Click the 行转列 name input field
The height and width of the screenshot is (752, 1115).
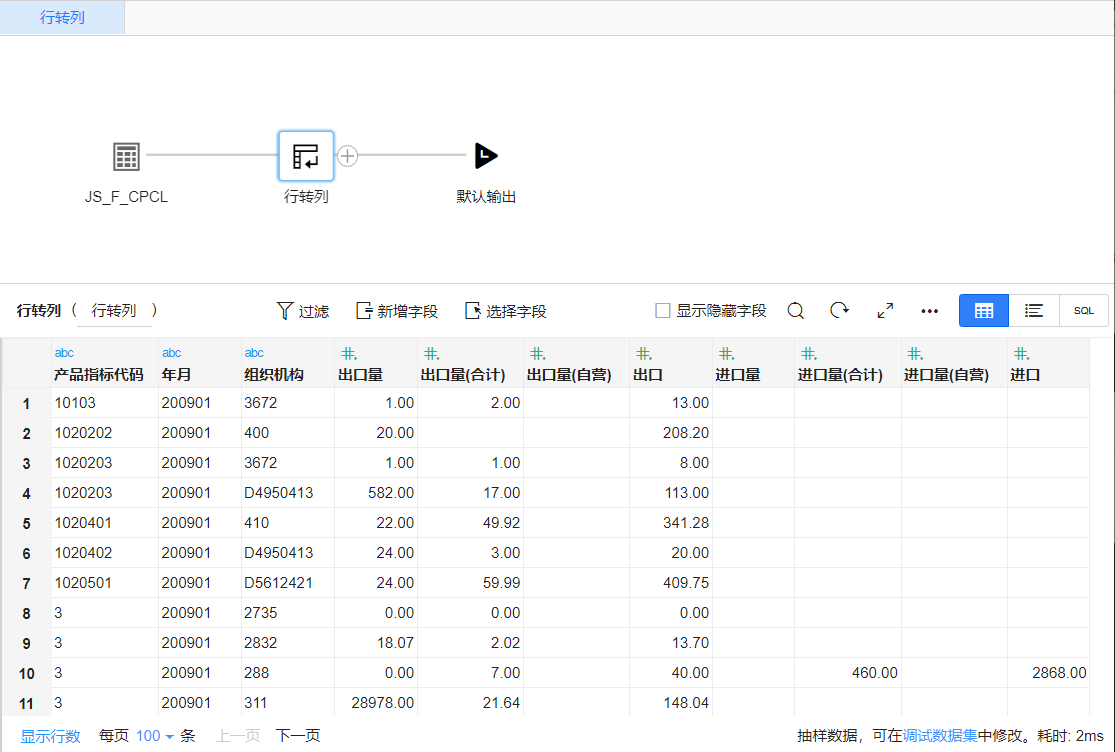coord(114,311)
